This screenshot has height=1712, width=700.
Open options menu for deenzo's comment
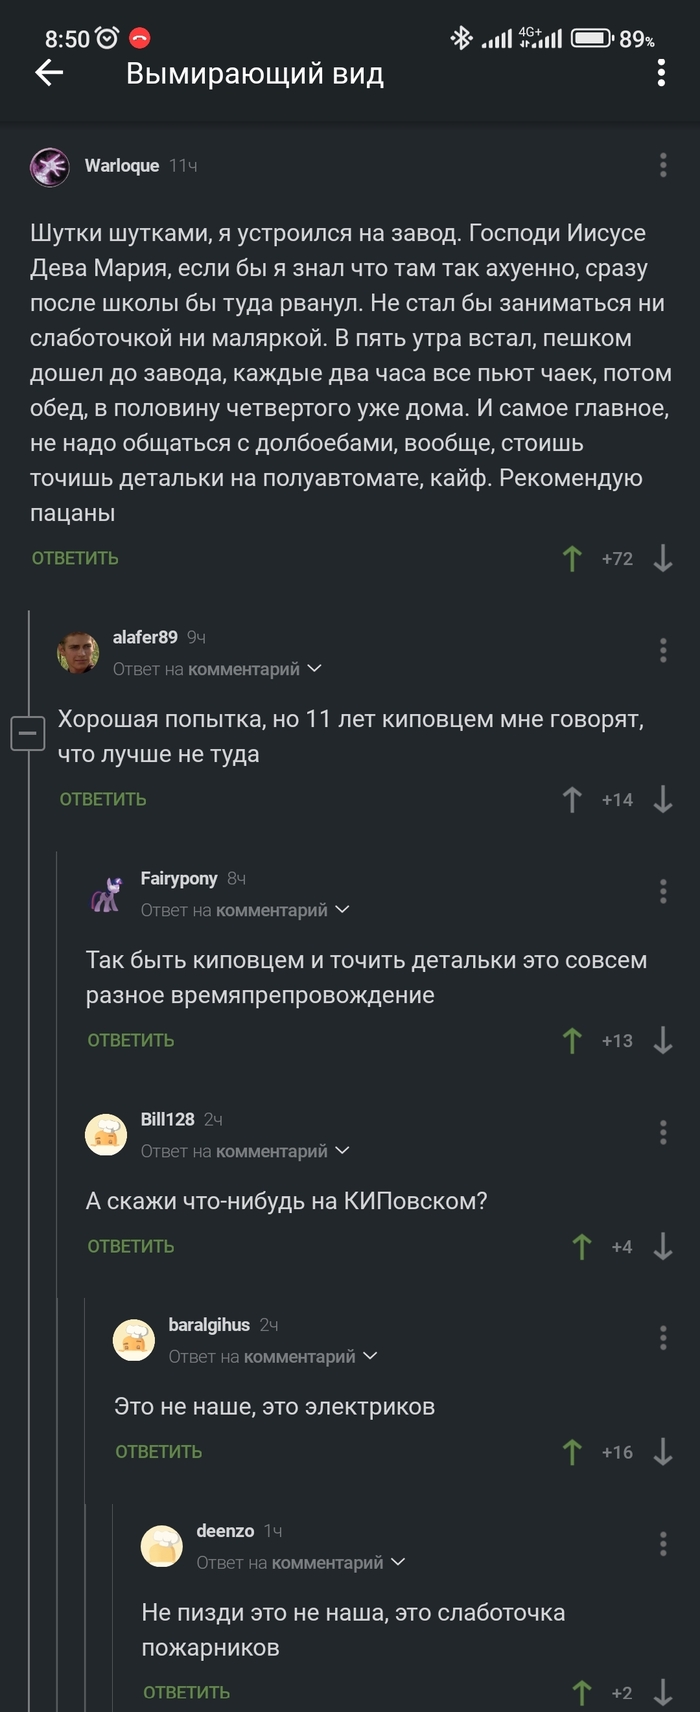pos(662,1544)
